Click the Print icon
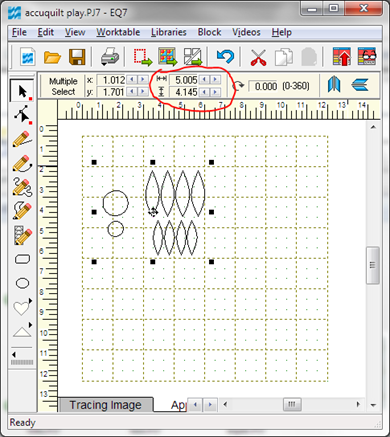The width and height of the screenshot is (390, 437). 110,57
